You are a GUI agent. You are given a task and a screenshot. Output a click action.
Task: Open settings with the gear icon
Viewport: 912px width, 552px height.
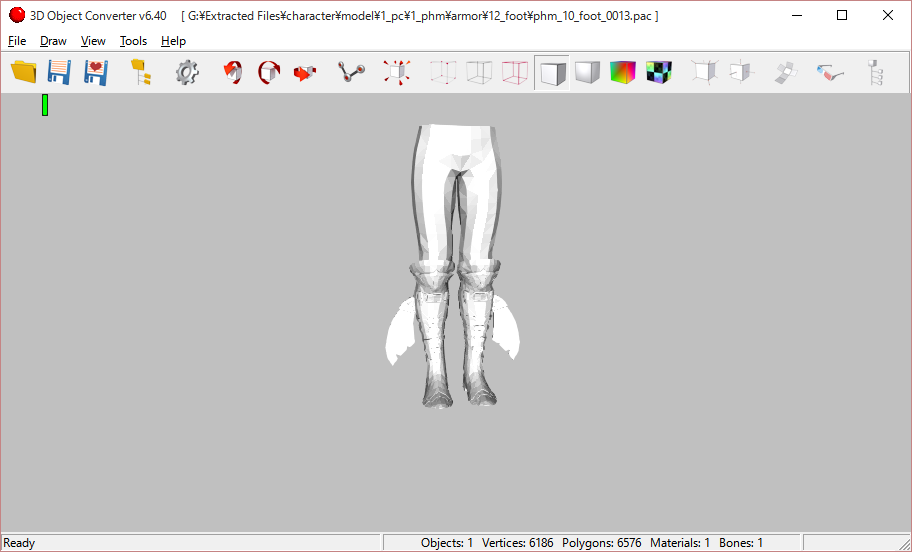pyautogui.click(x=187, y=72)
